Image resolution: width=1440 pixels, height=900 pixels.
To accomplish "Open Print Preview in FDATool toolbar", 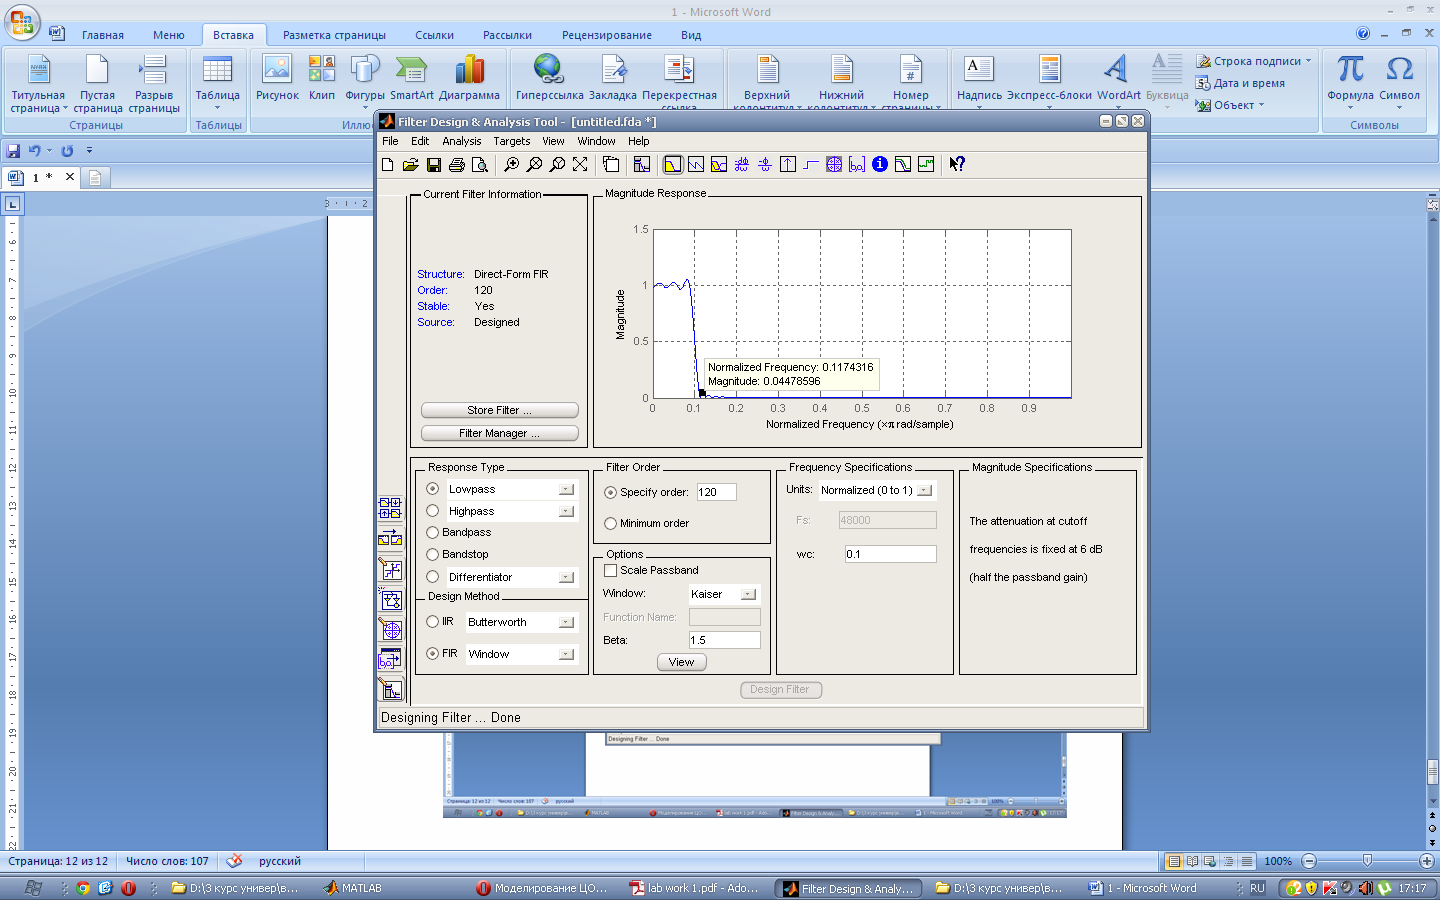I will point(480,165).
